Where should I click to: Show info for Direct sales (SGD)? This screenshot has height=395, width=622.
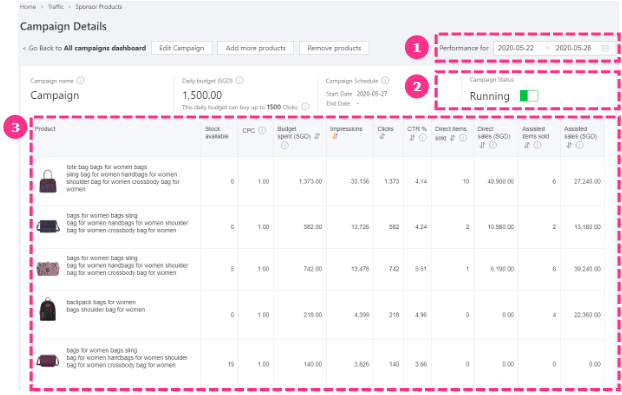[x=493, y=145]
